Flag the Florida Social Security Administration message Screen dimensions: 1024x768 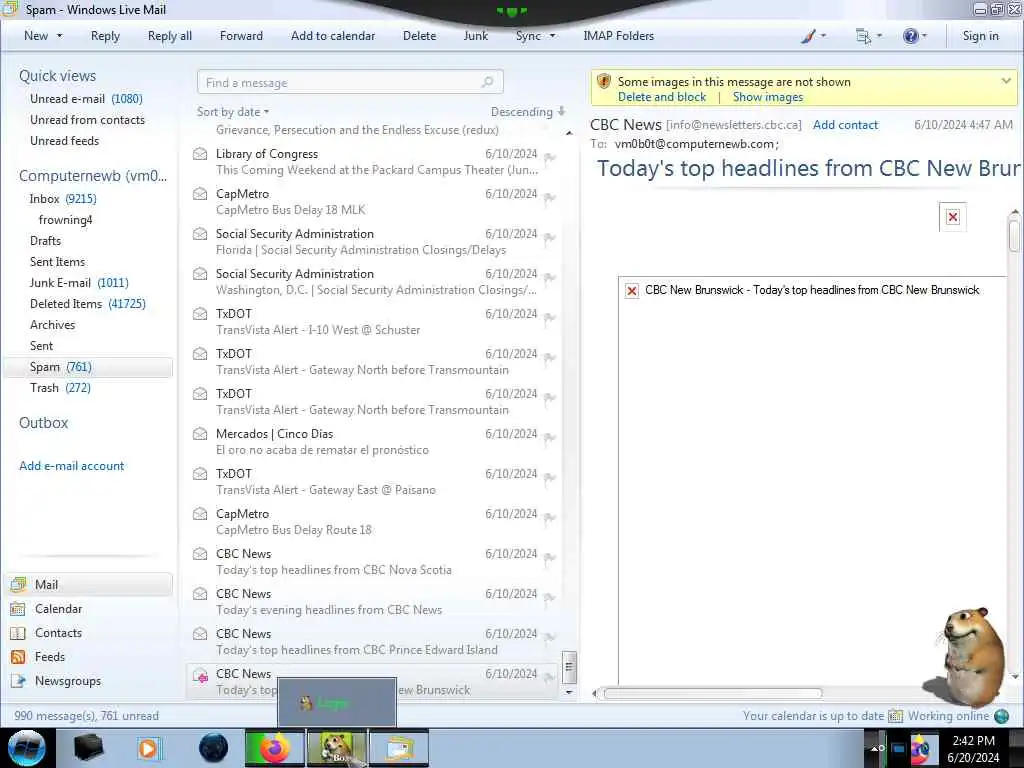coord(550,238)
